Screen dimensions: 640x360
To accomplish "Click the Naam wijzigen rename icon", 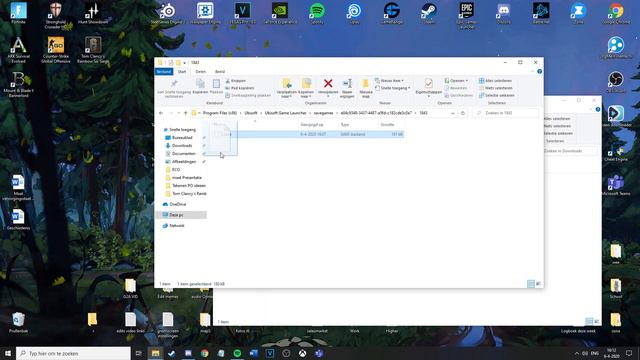I will pos(347,84).
